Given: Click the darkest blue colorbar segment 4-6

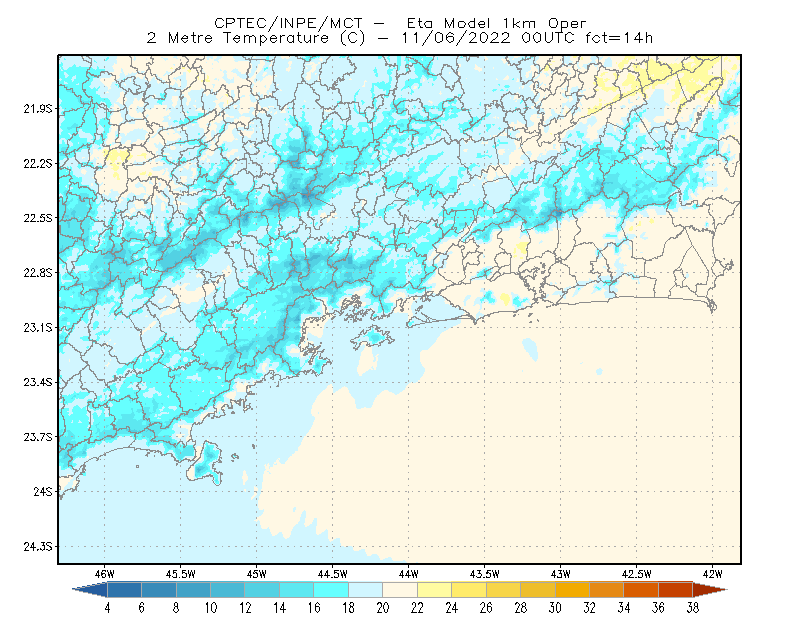Looking at the screenshot, I should 124,590.
